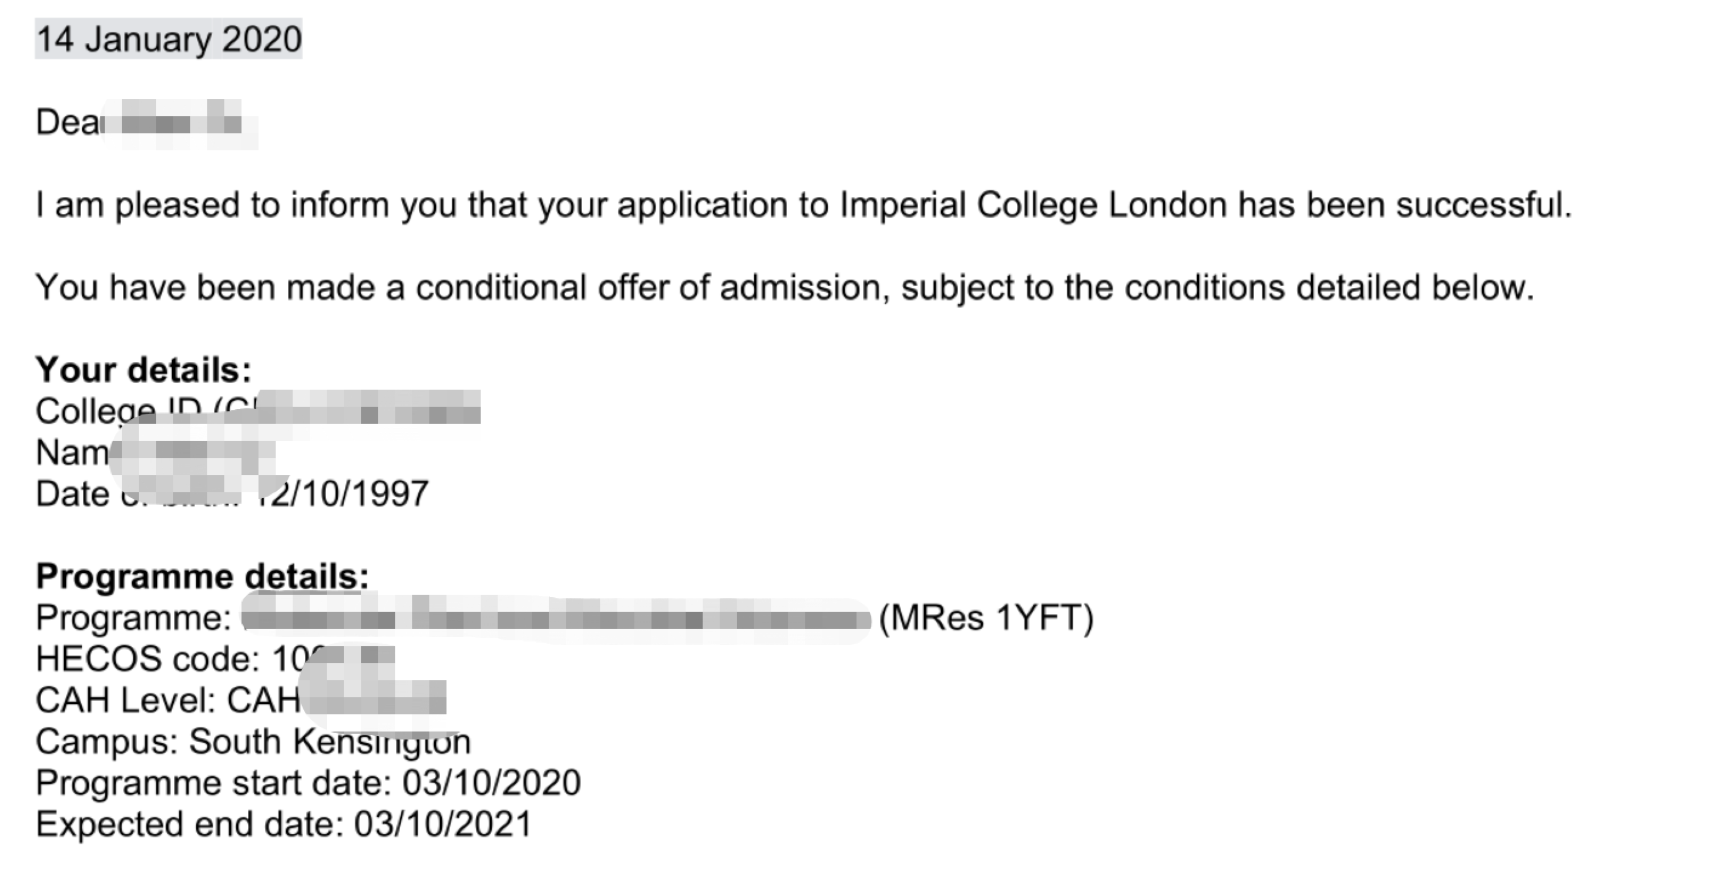
Task: Click the "Campus: South Kensington" line
Action: pos(252,742)
